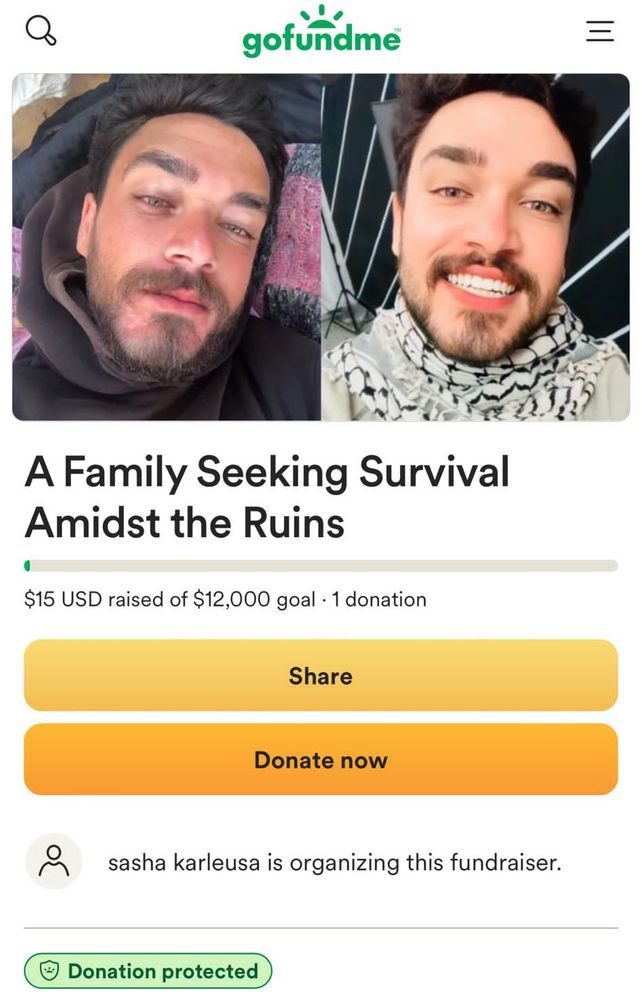Click 'is organizing this fundraiser' text
Viewport: 642px width, 1000px height.
click(x=414, y=862)
